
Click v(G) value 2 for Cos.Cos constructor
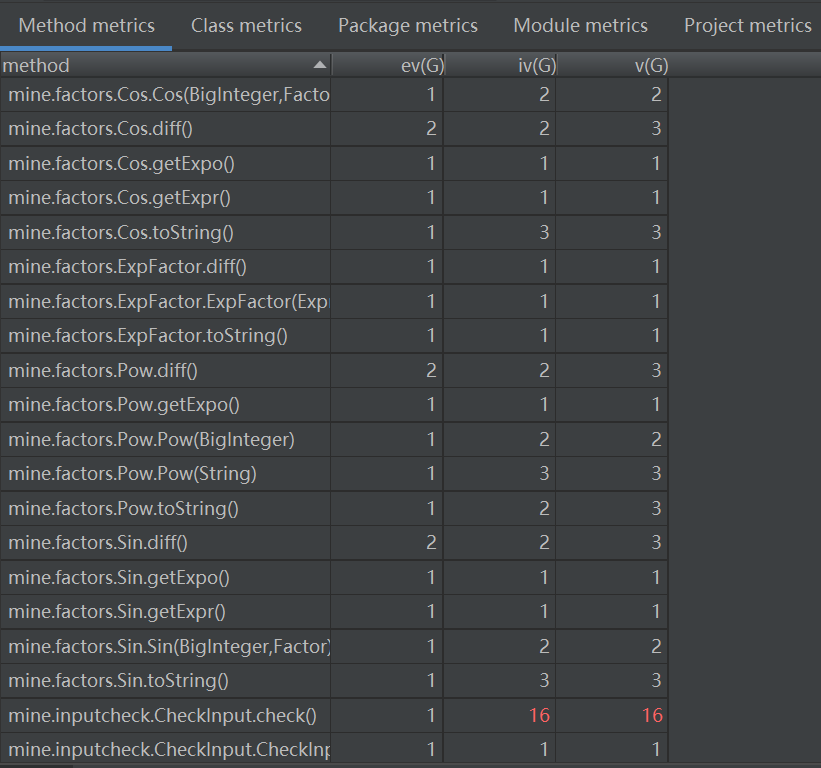click(x=656, y=94)
